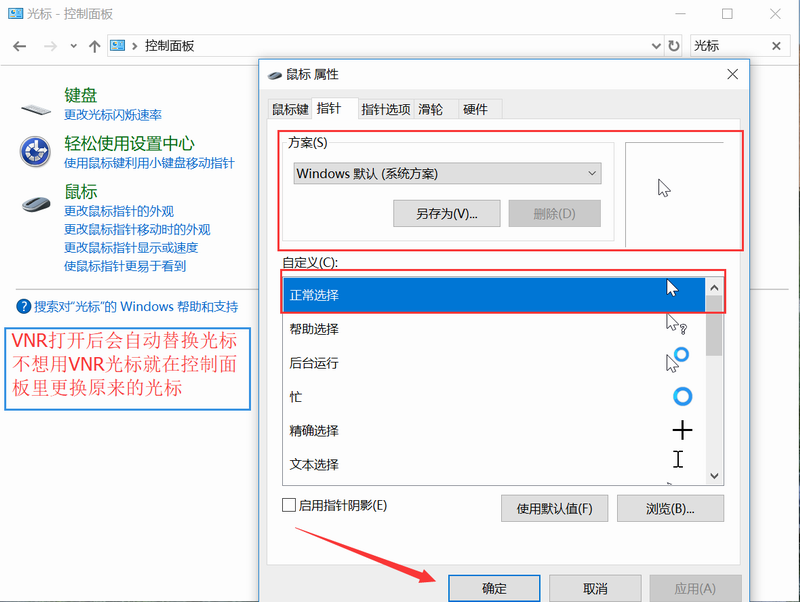Open the Windows 默认 scheme dropdown
800x602 pixels.
point(447,174)
